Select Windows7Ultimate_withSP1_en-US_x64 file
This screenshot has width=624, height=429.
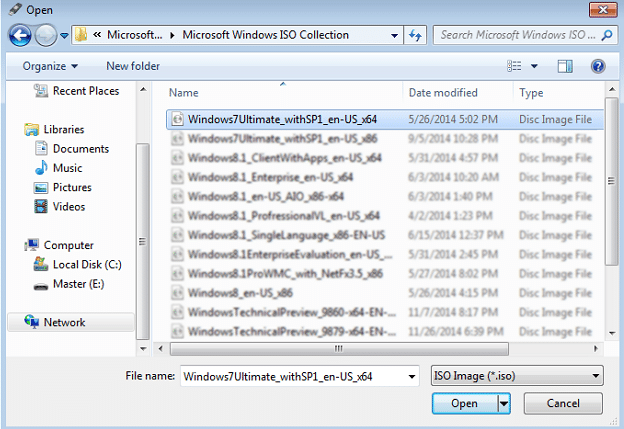pos(384,119)
